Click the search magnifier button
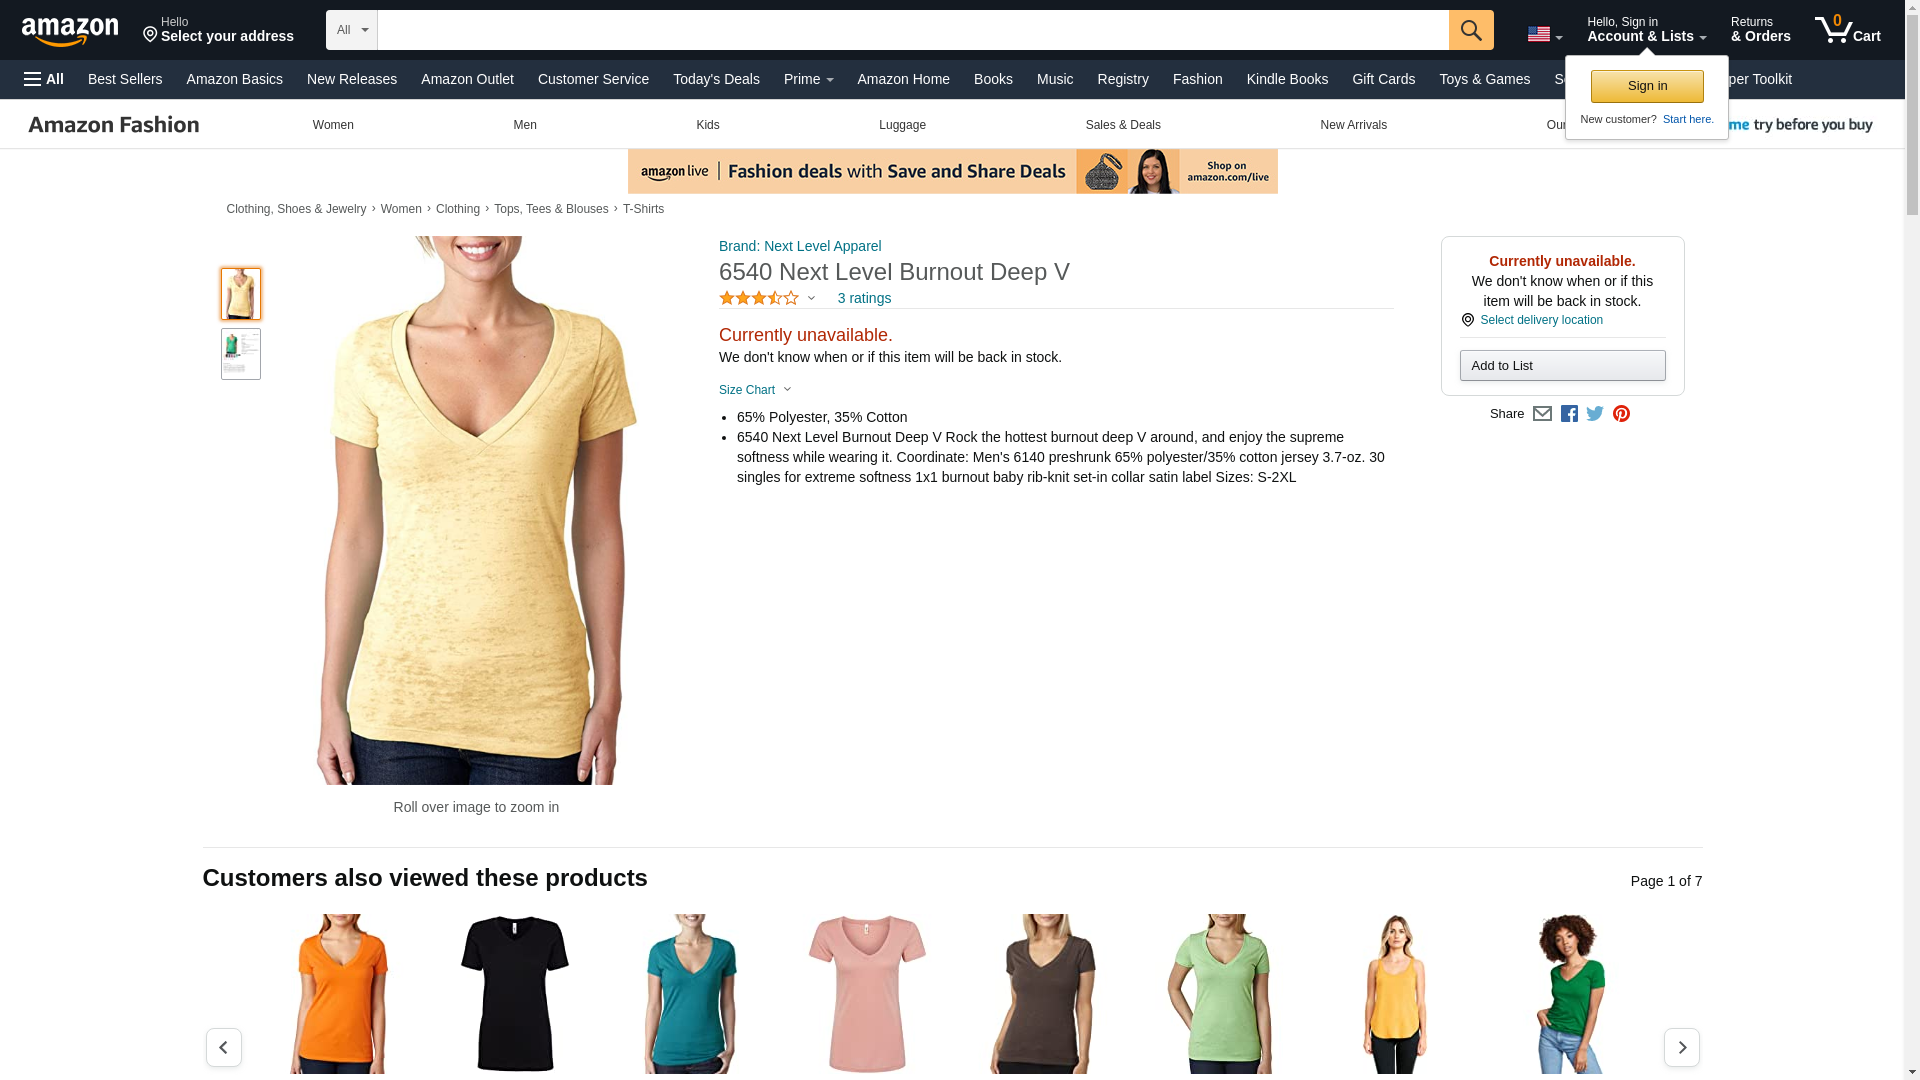This screenshot has height=1080, width=1920. point(1470,30)
